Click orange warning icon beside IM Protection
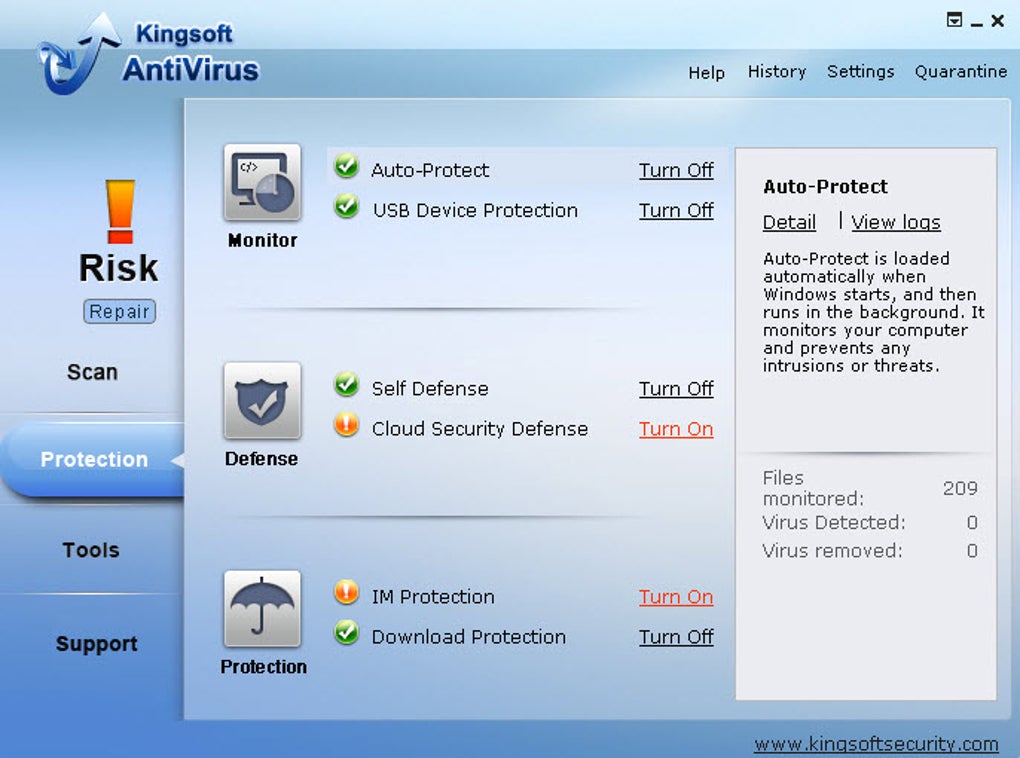The height and width of the screenshot is (758, 1020). (347, 594)
